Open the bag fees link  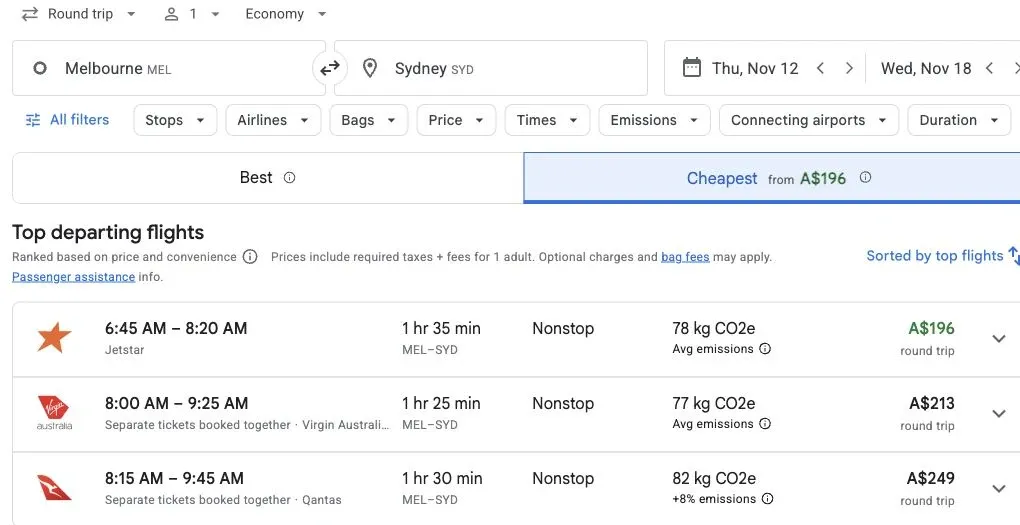coord(685,257)
